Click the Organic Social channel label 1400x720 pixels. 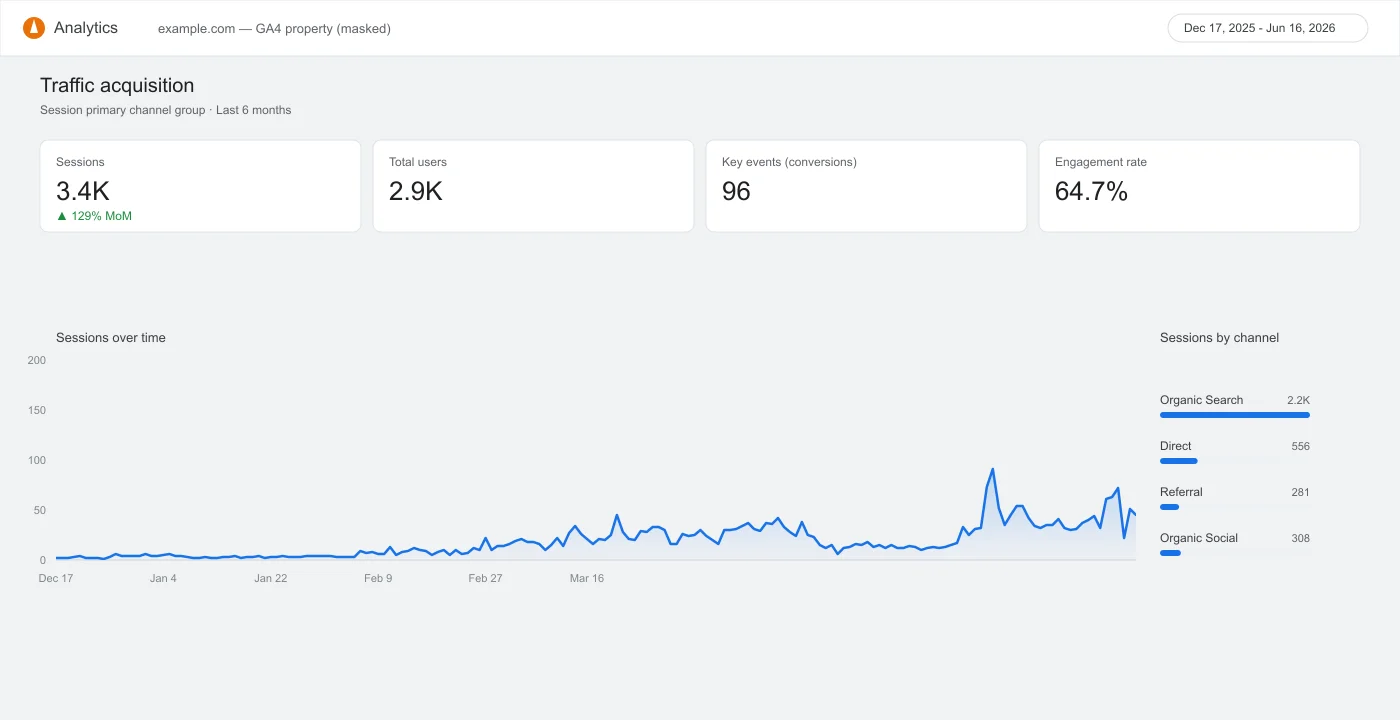tap(1199, 538)
